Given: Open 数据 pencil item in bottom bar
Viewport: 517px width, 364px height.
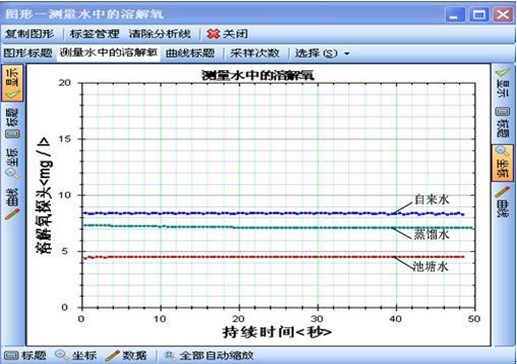Looking at the screenshot, I should (x=112, y=355).
